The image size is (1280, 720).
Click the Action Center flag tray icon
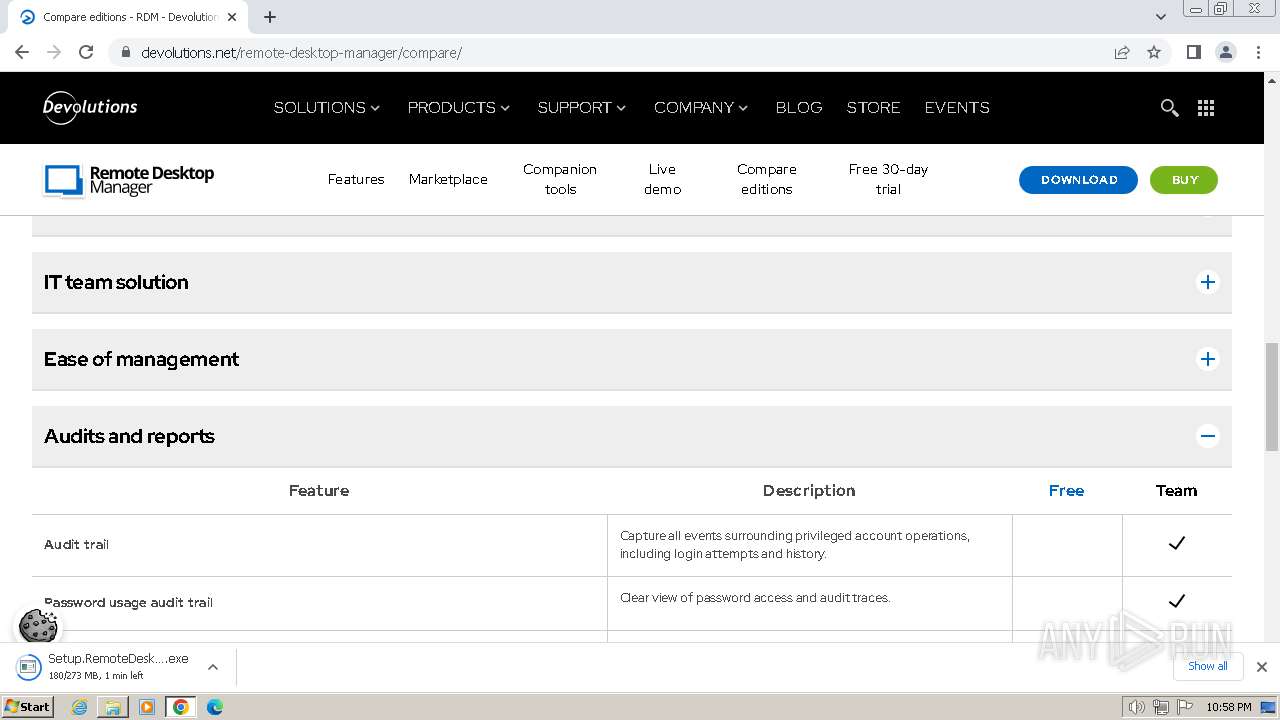coord(1185,707)
